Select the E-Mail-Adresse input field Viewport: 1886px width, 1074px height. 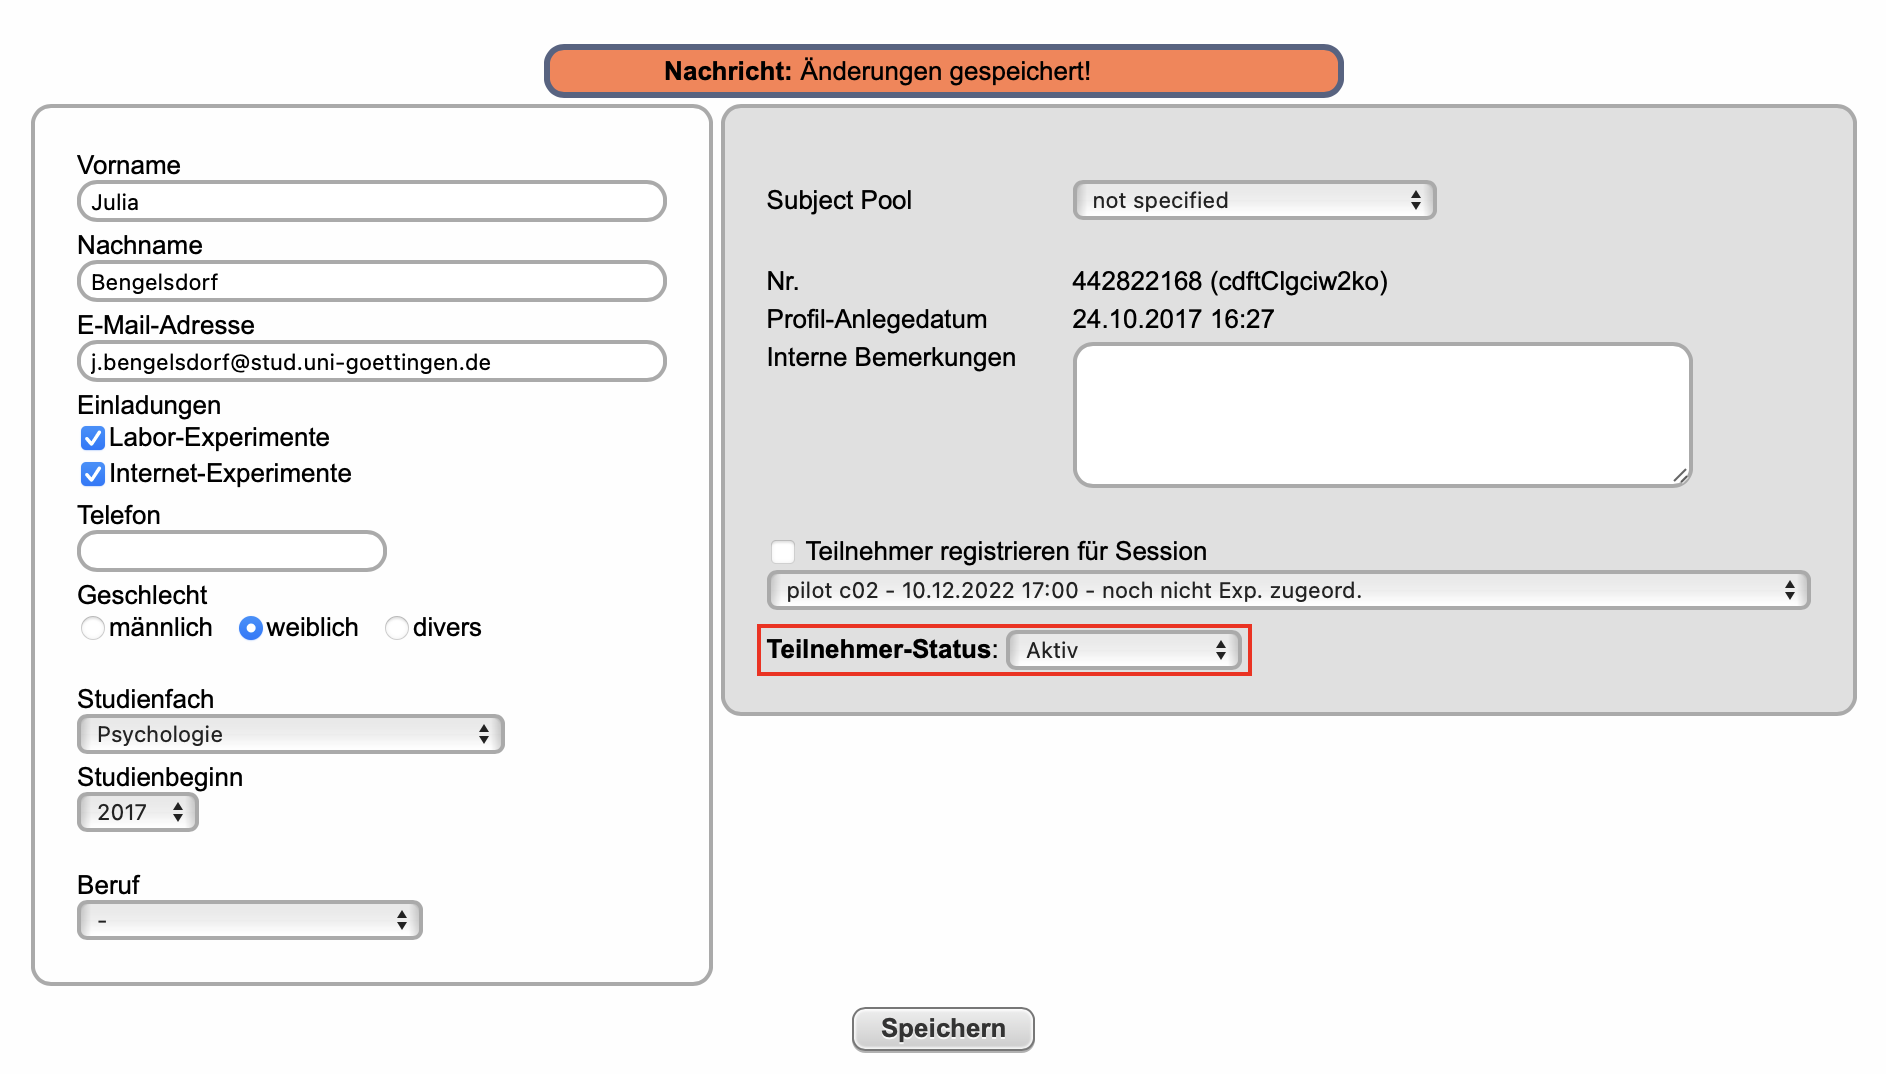coord(370,361)
